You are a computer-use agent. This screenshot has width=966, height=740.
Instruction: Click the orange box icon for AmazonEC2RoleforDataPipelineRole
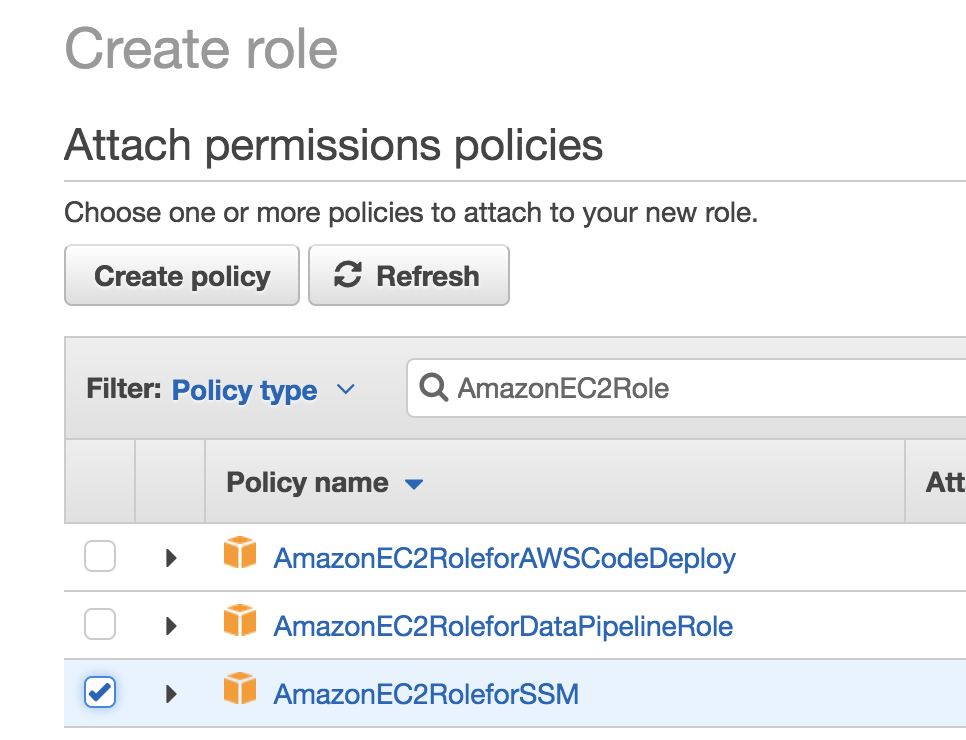pos(240,624)
